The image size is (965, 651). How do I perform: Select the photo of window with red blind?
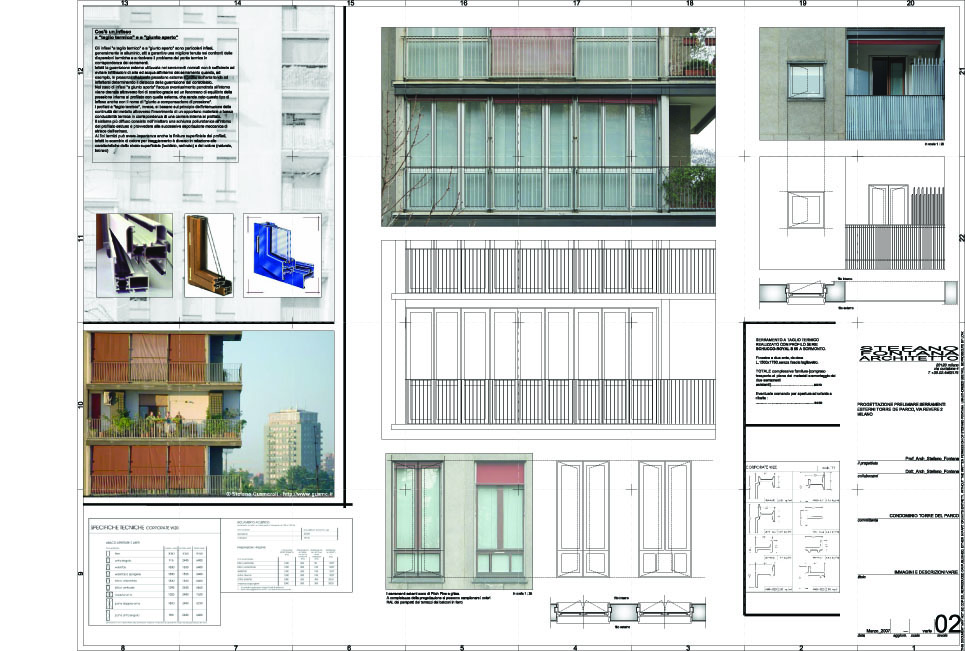click(x=459, y=519)
